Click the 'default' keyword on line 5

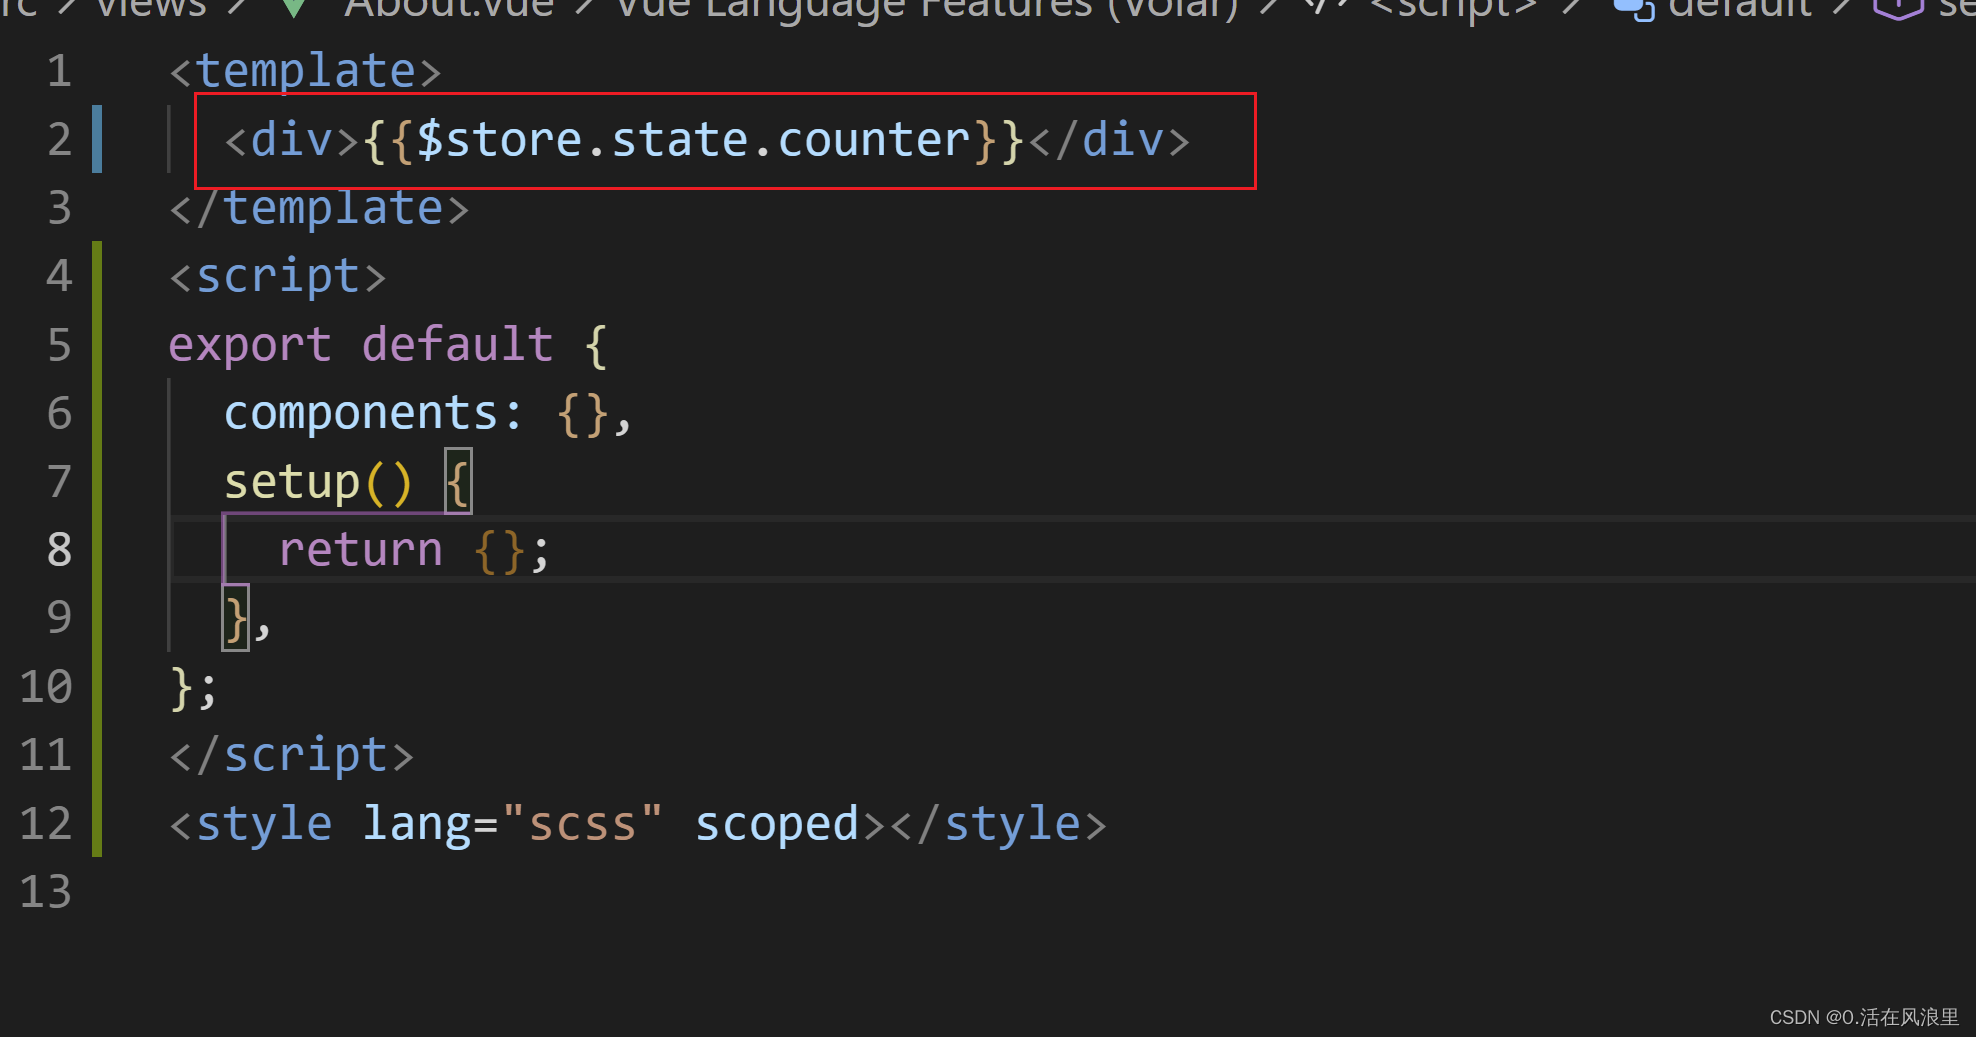click(457, 345)
